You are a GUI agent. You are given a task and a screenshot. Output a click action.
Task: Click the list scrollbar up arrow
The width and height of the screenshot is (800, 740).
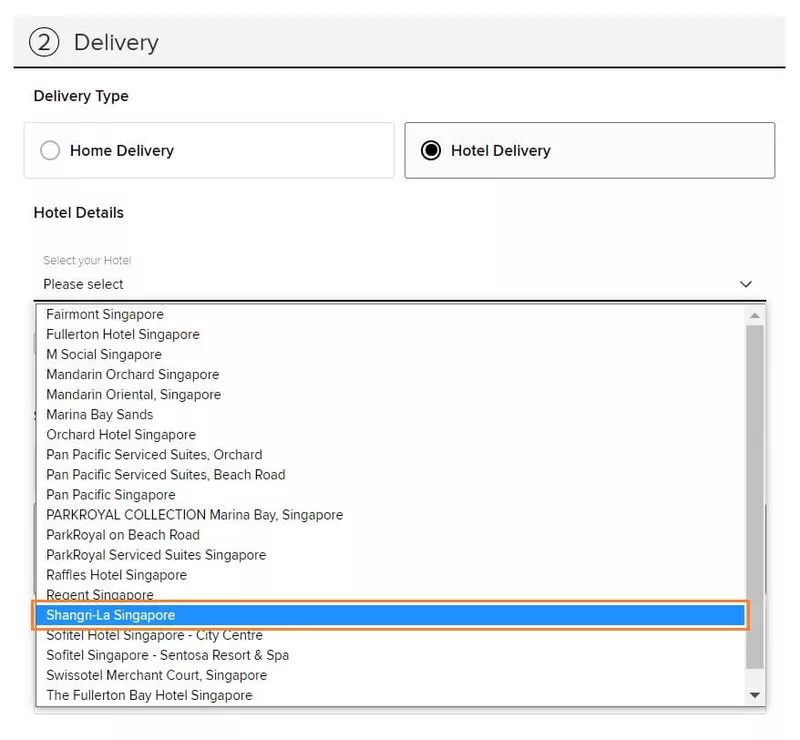[x=755, y=315]
